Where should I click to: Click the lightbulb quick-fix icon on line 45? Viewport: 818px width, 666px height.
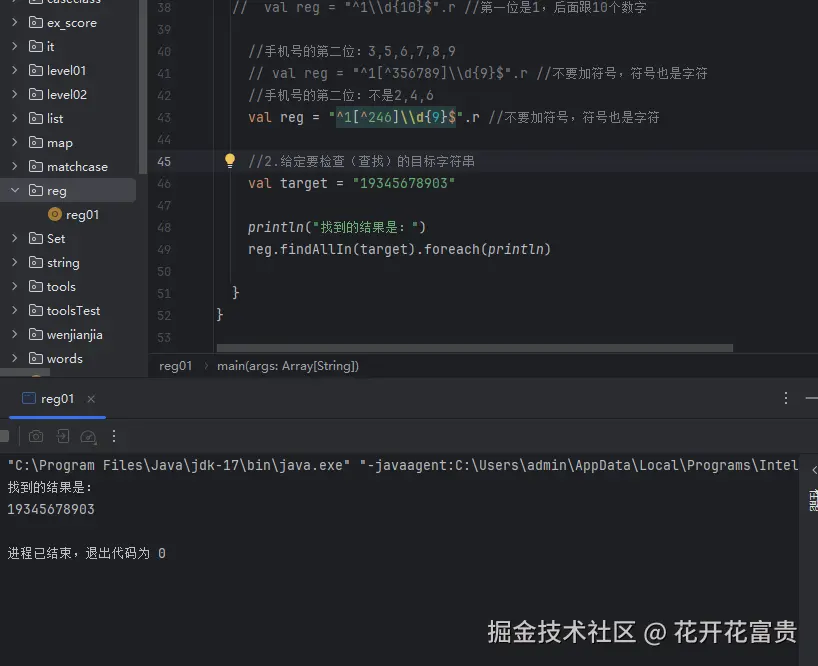230,161
